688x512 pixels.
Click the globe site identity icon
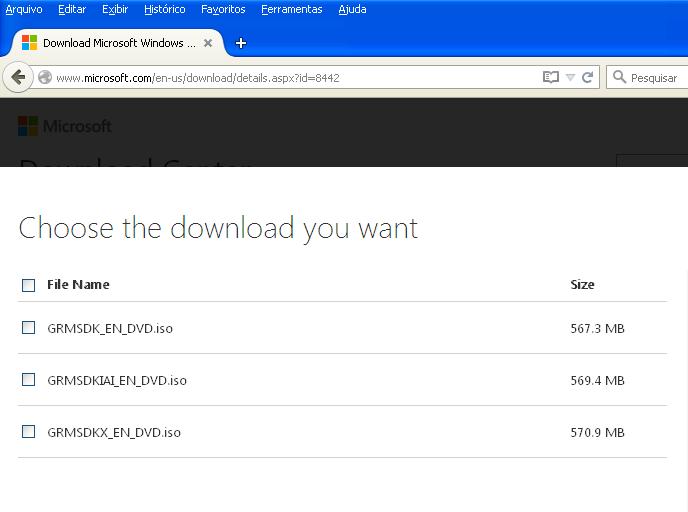[x=45, y=78]
